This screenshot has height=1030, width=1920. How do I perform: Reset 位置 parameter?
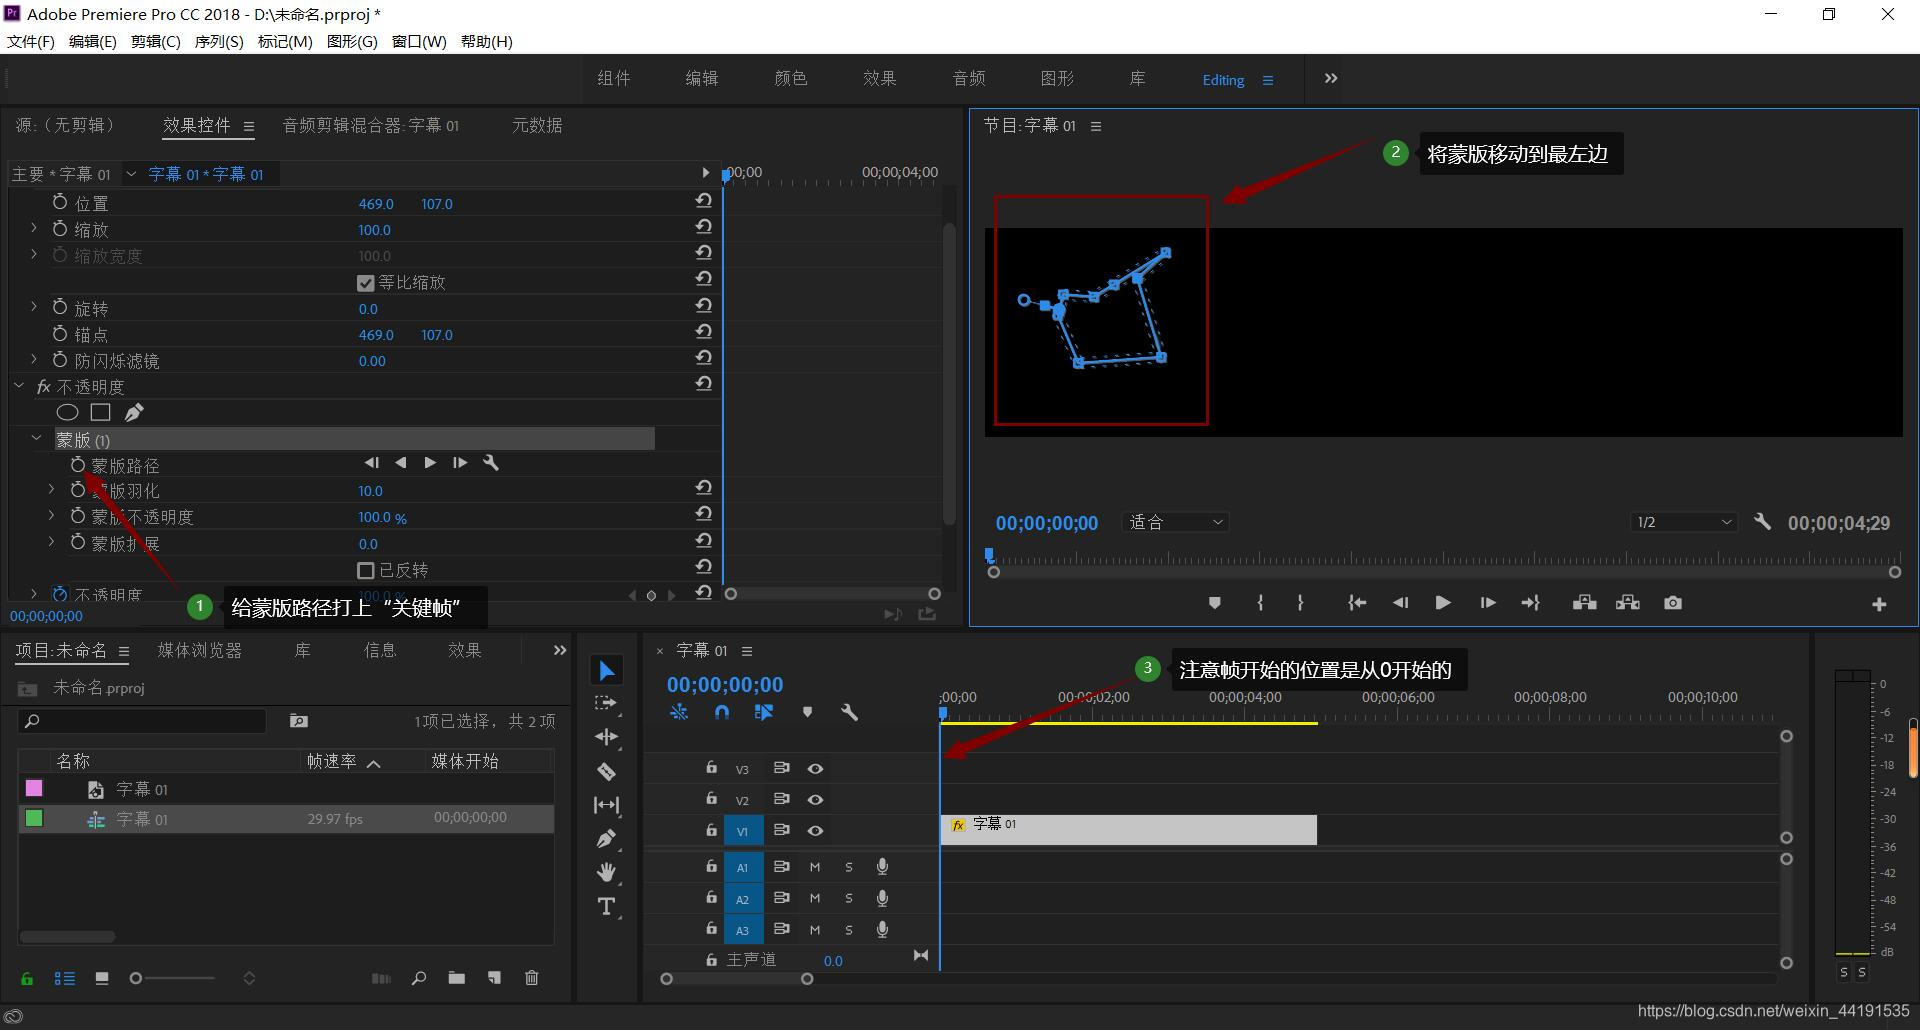tap(704, 201)
